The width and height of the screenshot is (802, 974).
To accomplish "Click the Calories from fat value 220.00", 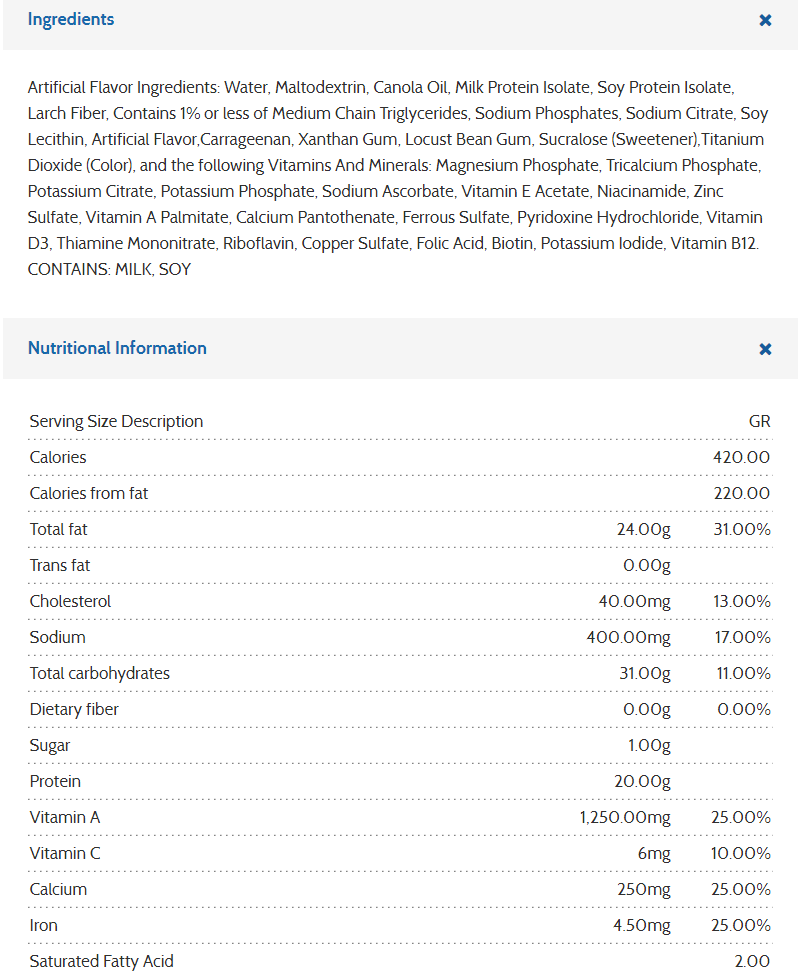I will [742, 493].
